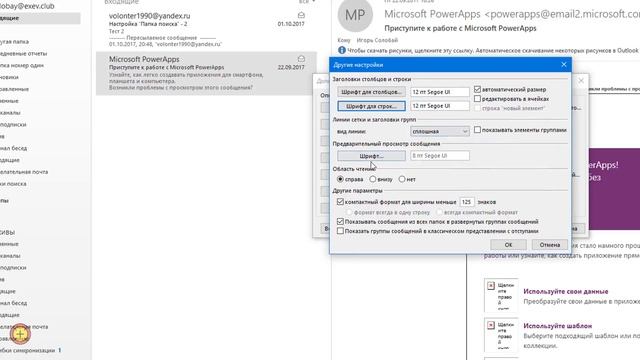Click the envelope icon on Microsoft PowerApps message
This screenshot has height=360, width=640.
pyautogui.click(x=301, y=59)
